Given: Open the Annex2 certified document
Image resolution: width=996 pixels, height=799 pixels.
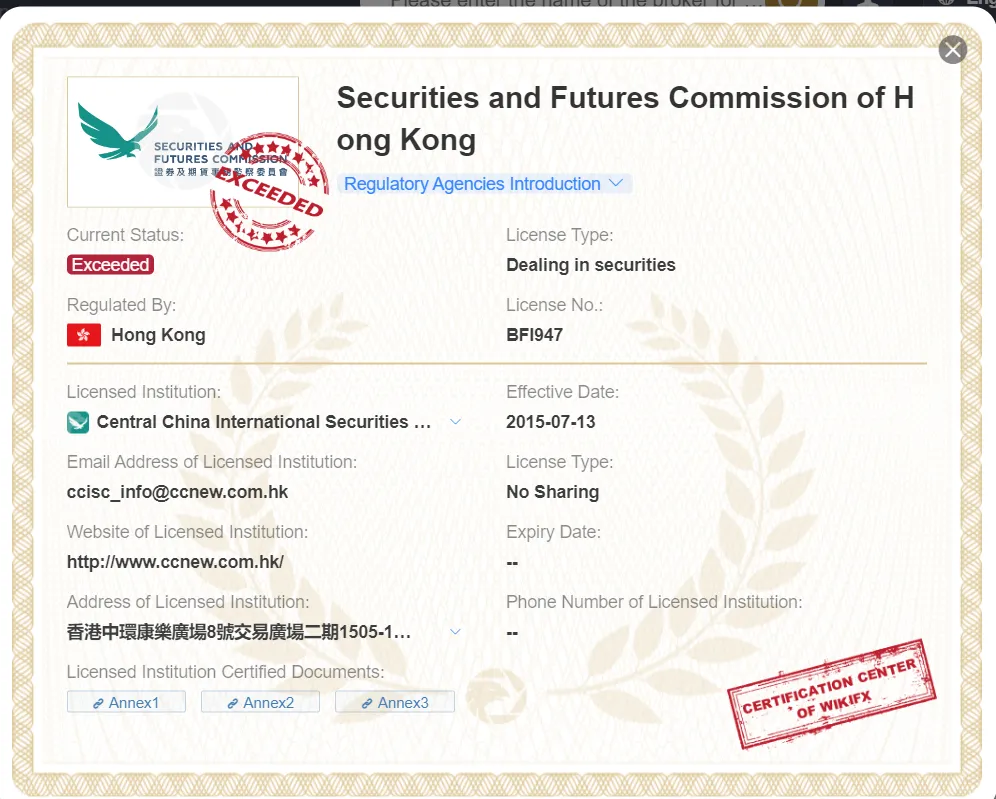Looking at the screenshot, I should click(x=260, y=702).
